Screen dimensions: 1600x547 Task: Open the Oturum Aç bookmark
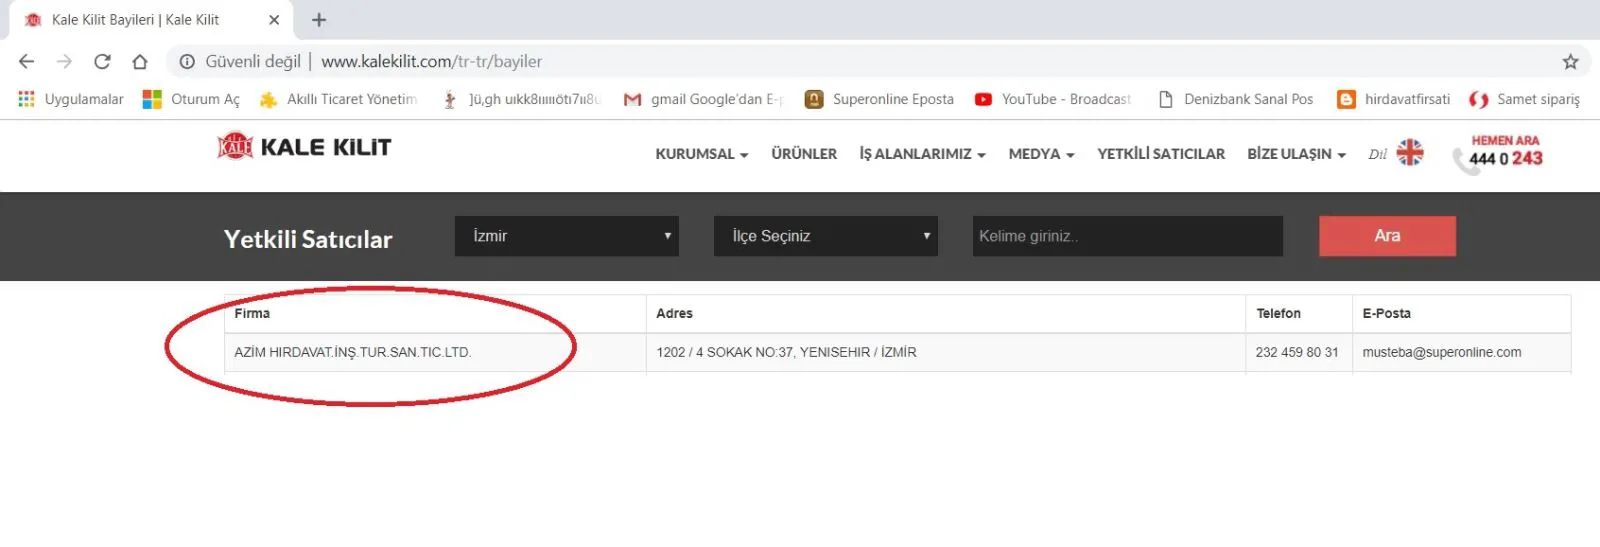(191, 99)
